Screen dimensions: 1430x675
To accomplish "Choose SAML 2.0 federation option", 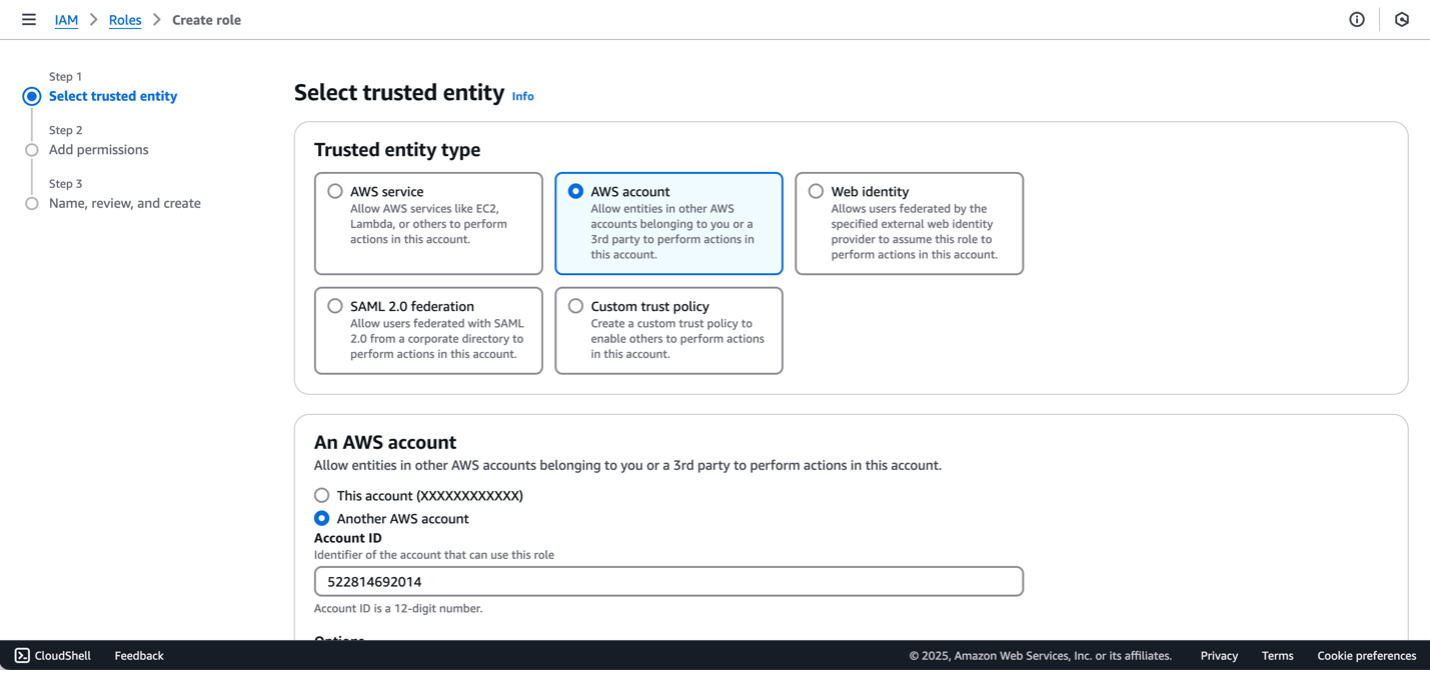I will pyautogui.click(x=335, y=306).
